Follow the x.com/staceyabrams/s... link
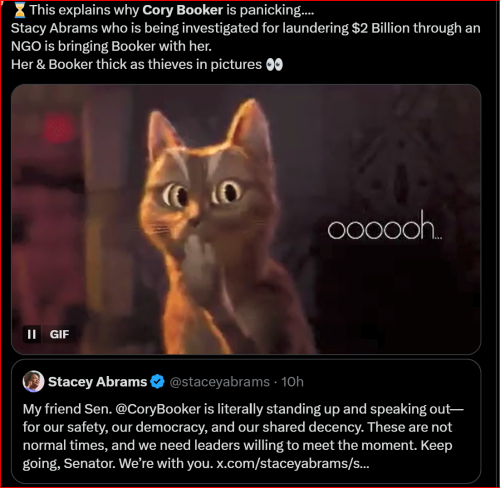 tap(293, 463)
